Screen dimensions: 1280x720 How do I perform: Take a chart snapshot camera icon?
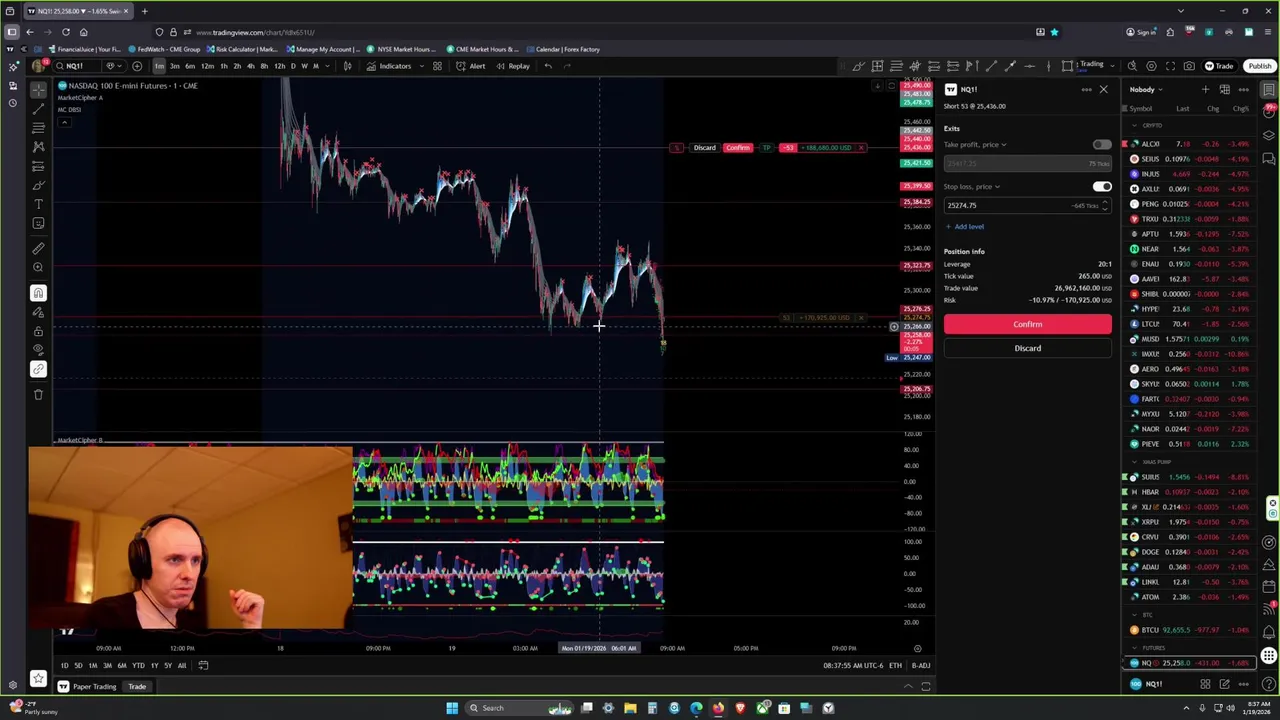[x=1189, y=66]
